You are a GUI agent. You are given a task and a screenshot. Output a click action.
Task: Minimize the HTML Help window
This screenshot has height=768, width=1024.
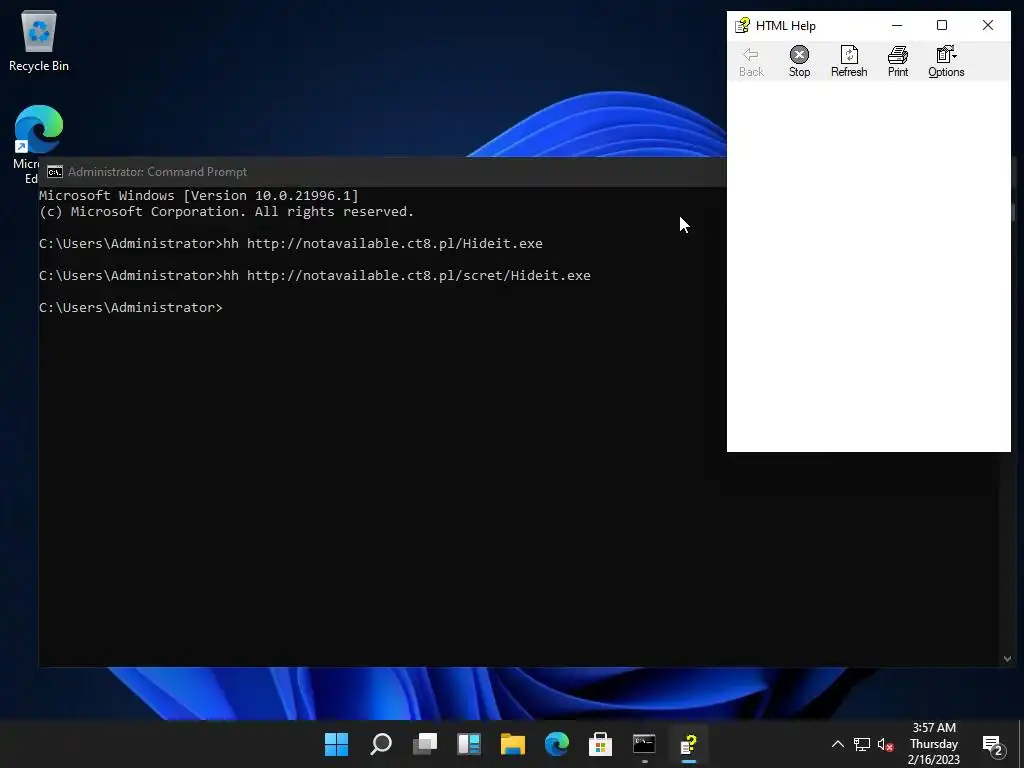click(897, 25)
